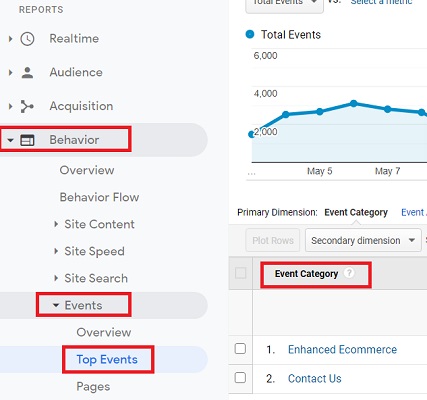Image resolution: width=427 pixels, height=400 pixels.
Task: Open Behavior Flow report
Action: [x=99, y=197]
